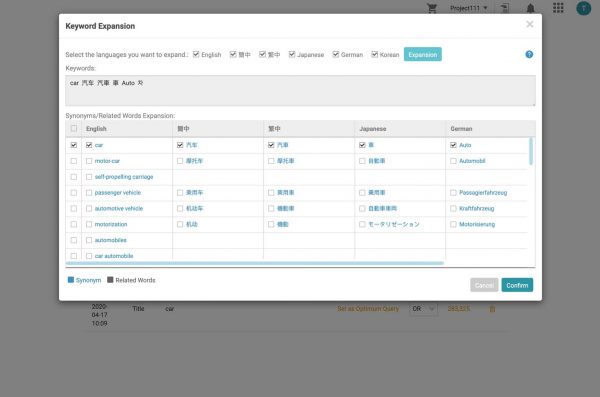The height and width of the screenshot is (397, 600).
Task: Tick the Automobil German checkbox
Action: [x=453, y=161]
